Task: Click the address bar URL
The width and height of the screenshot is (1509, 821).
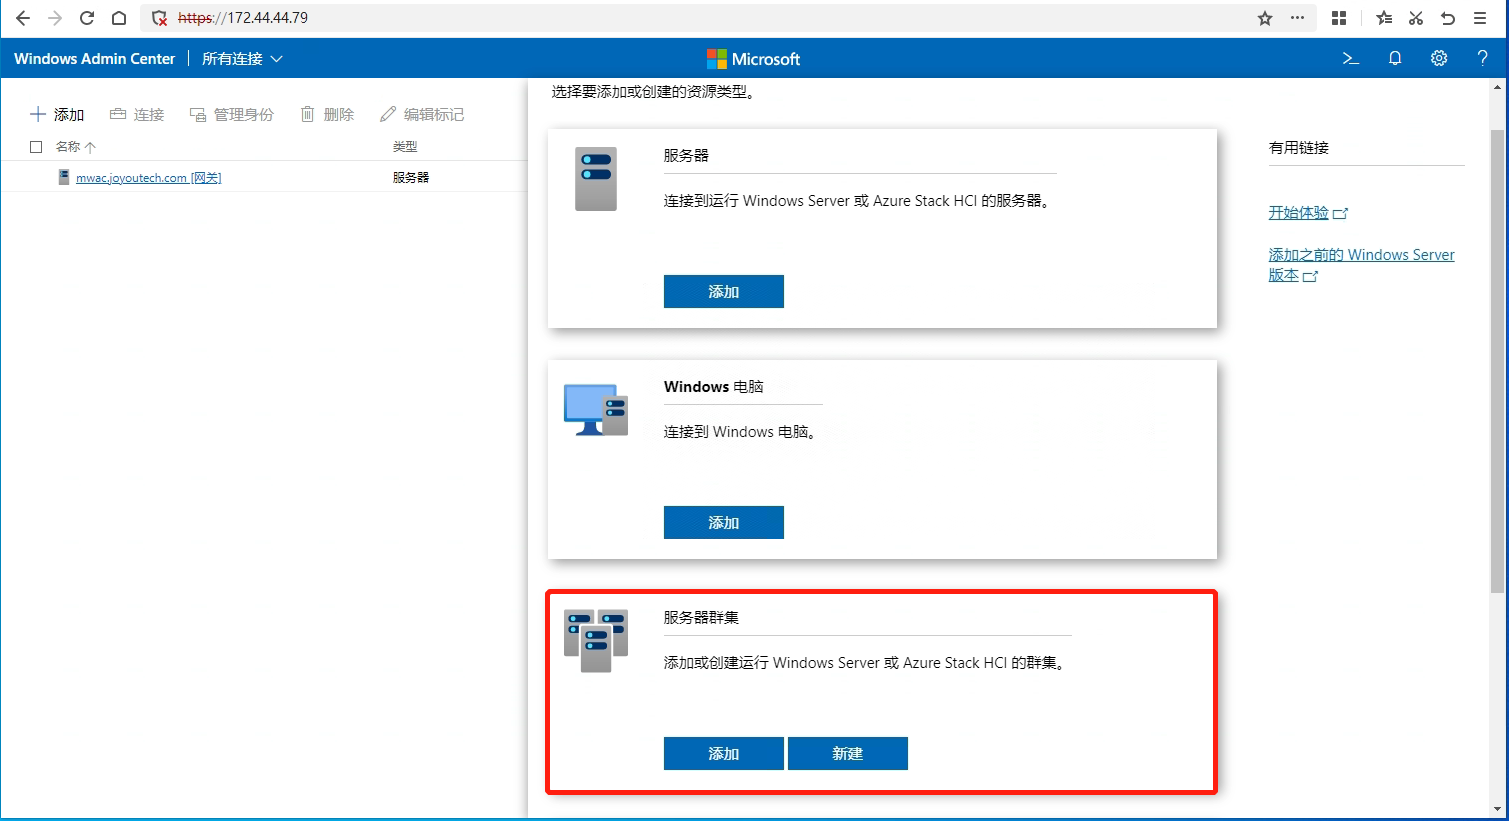Action: click(243, 18)
